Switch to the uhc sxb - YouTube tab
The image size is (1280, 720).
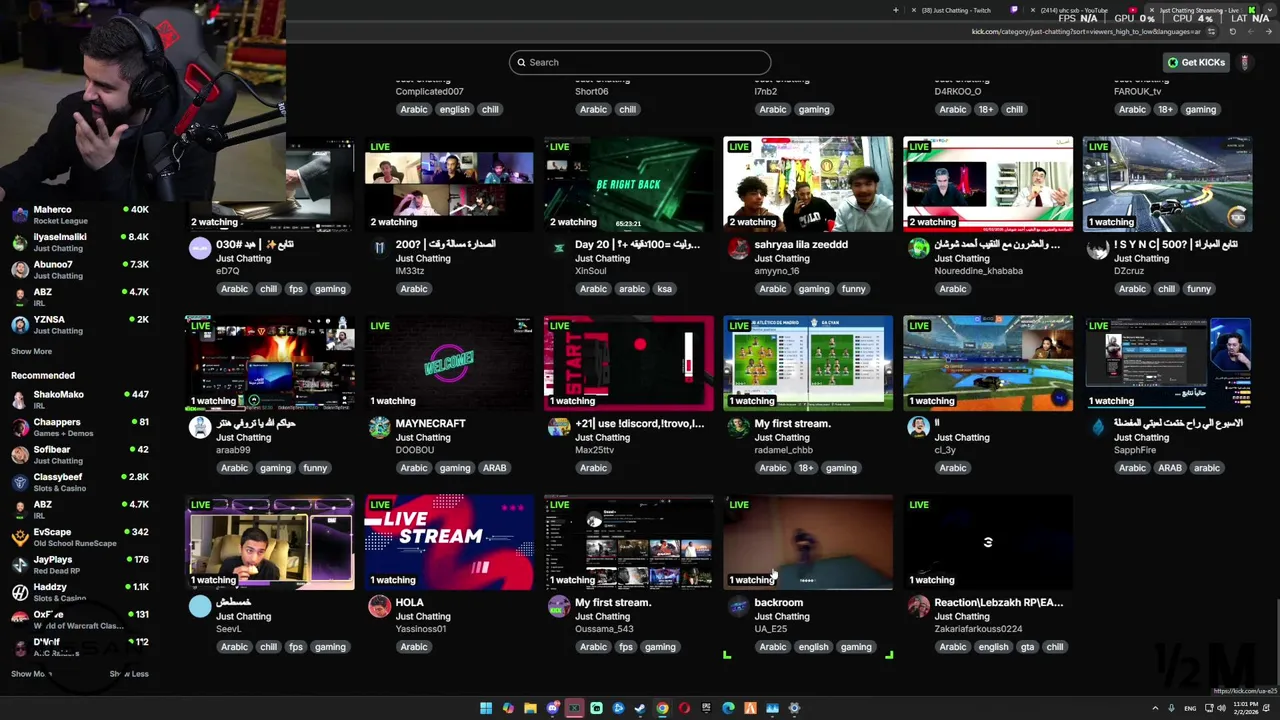click(x=1080, y=10)
